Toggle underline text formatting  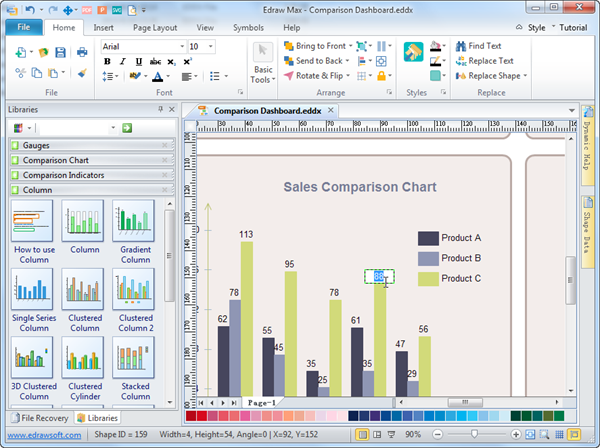(140, 61)
